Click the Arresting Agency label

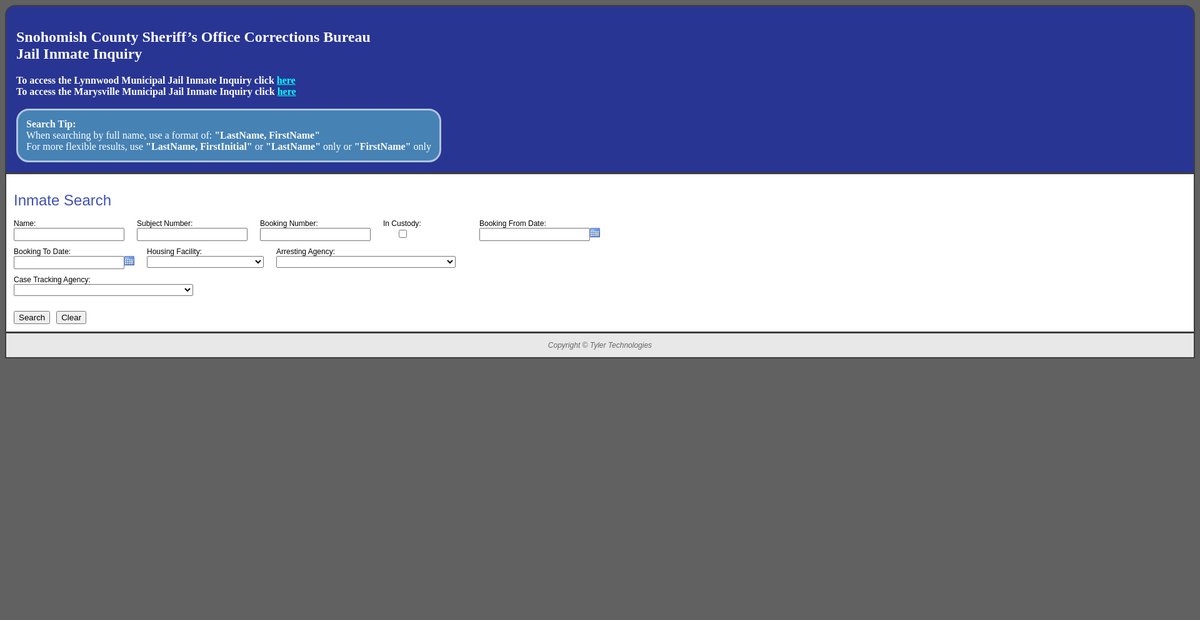click(305, 251)
